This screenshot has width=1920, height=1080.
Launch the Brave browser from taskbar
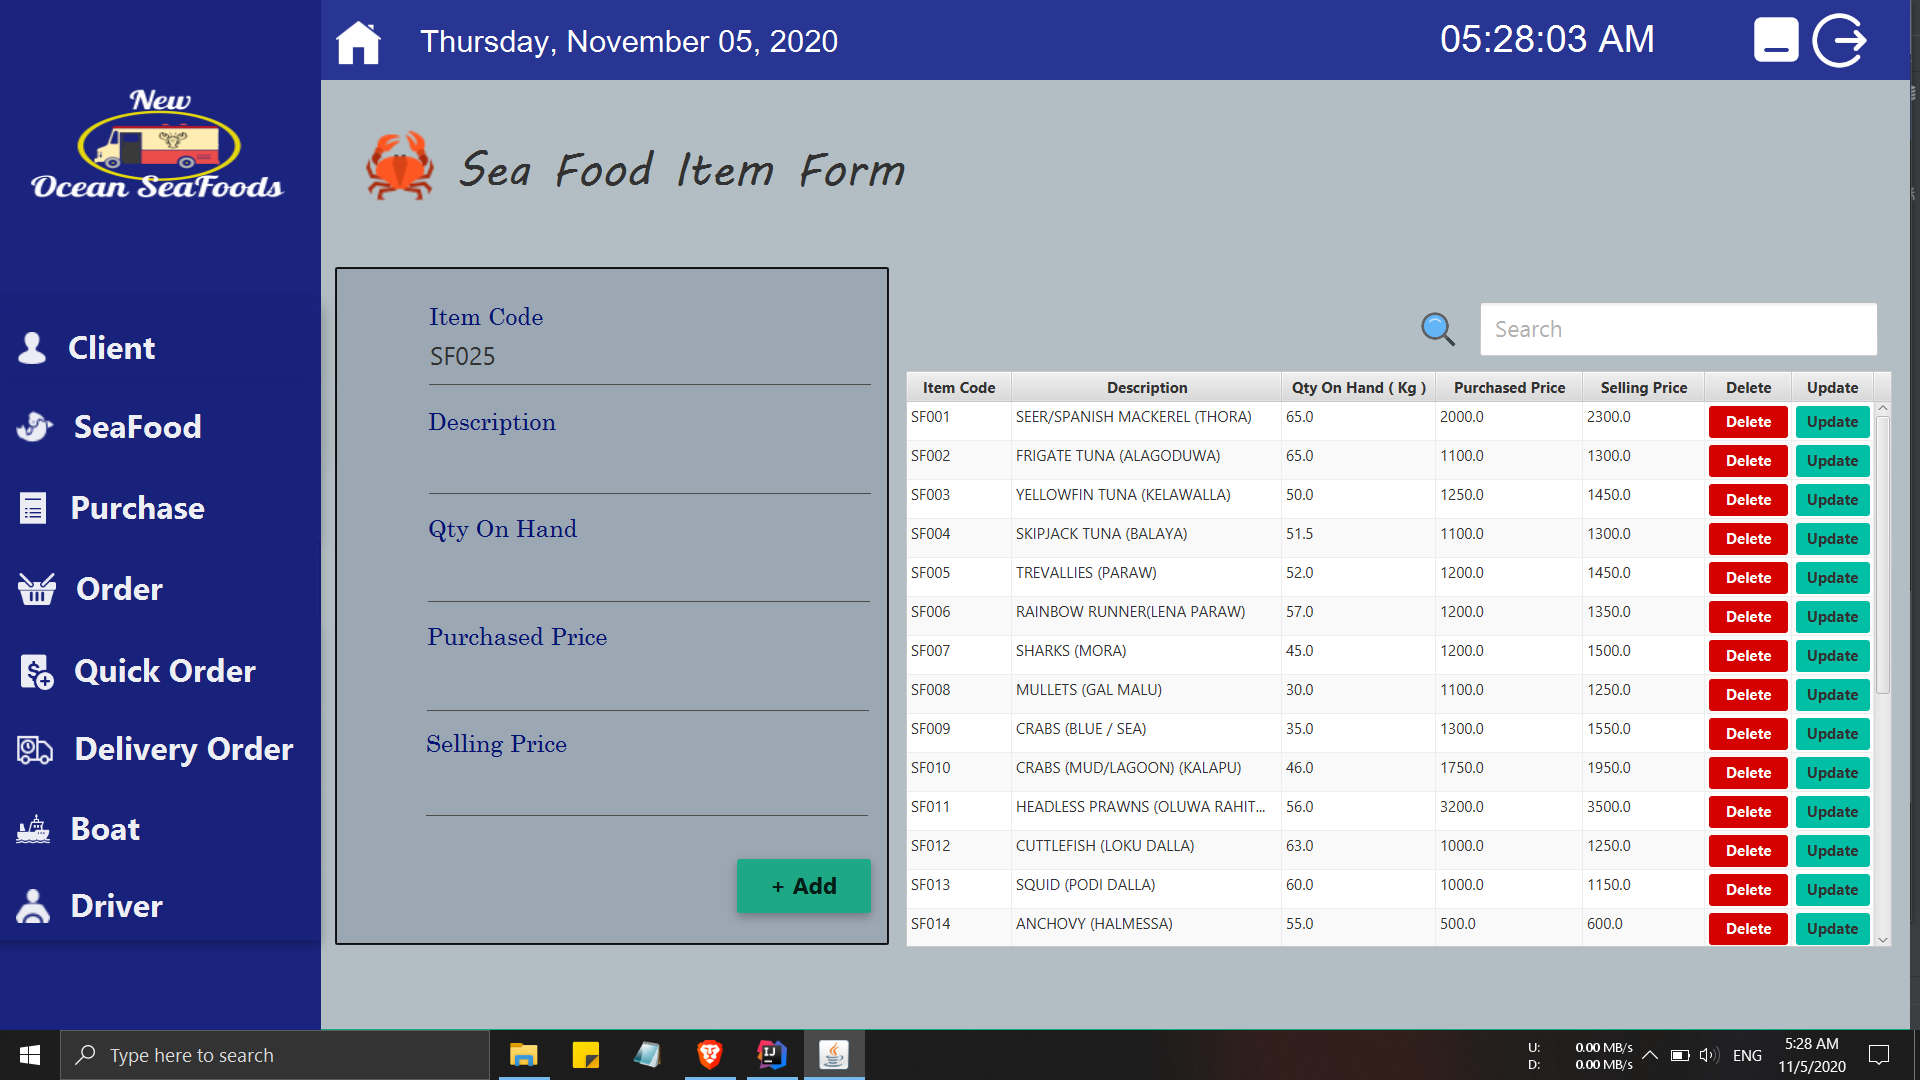click(x=710, y=1054)
